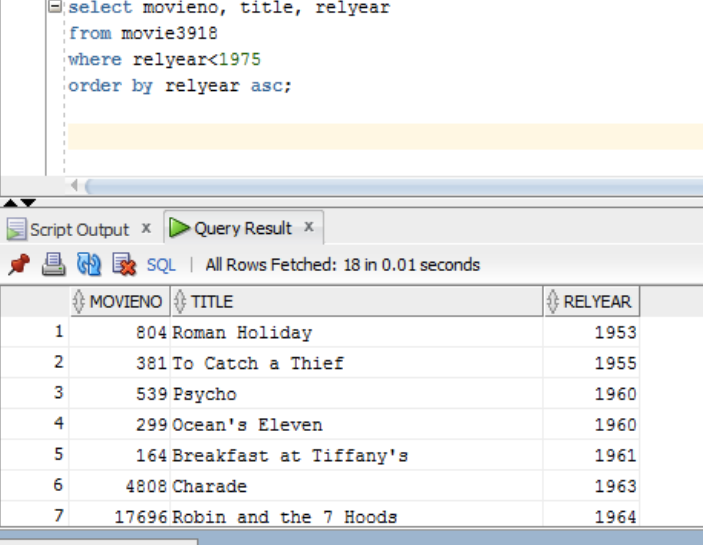Select the 1955 release year cell
The width and height of the screenshot is (704, 545).
click(592, 363)
